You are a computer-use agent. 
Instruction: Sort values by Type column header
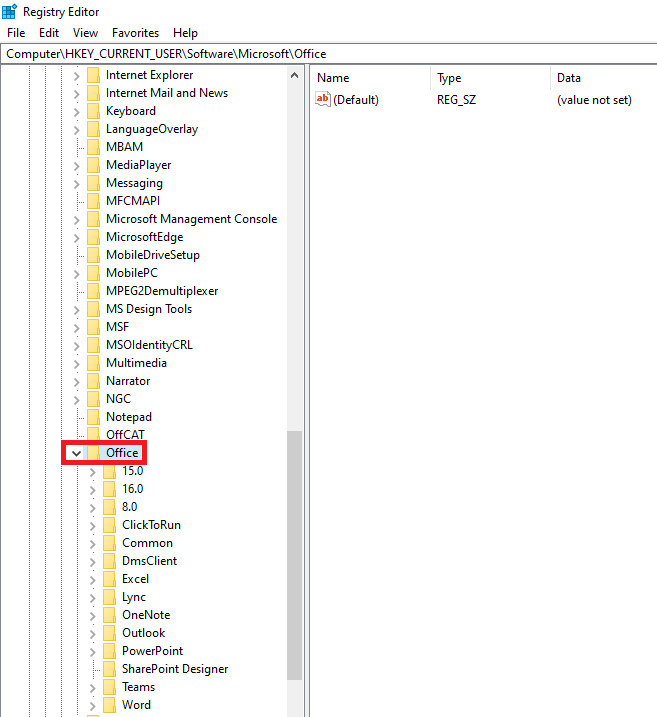[x=490, y=78]
